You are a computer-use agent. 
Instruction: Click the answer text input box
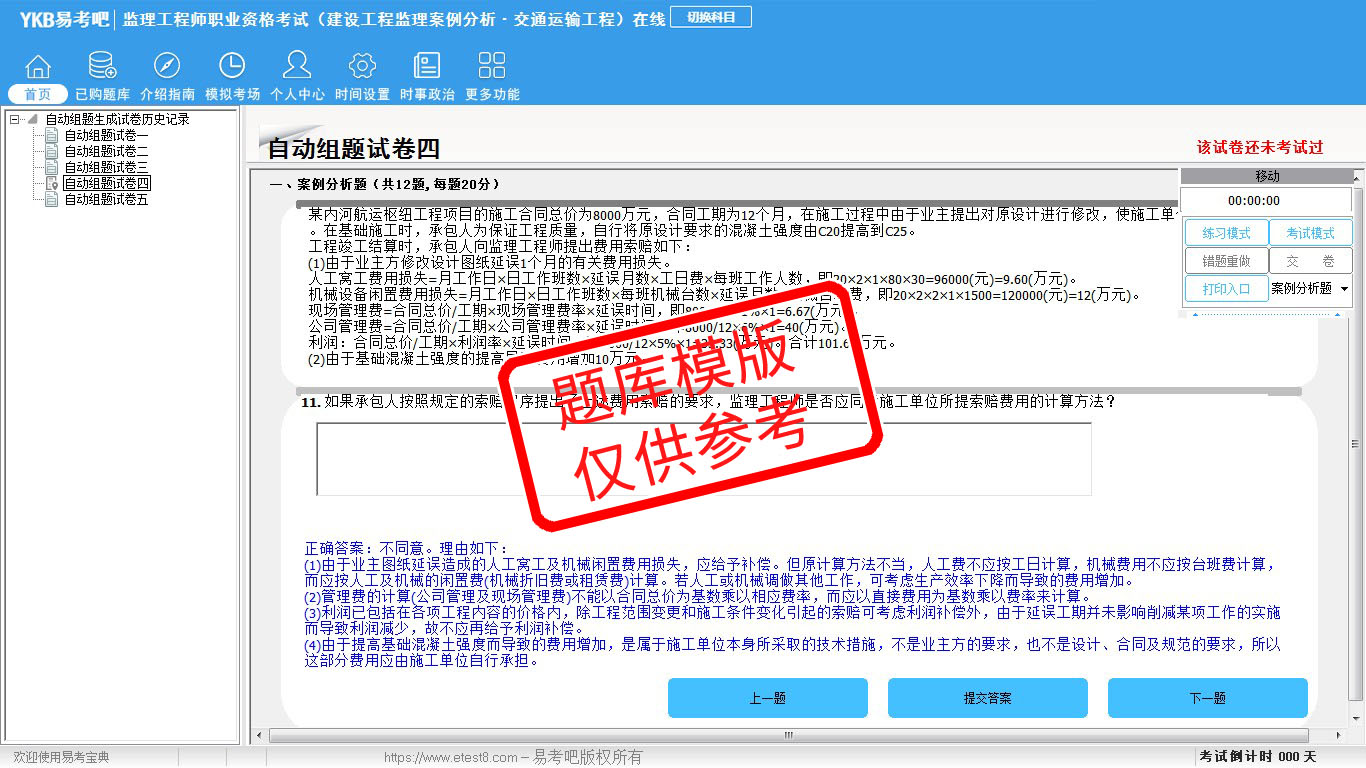(703, 459)
